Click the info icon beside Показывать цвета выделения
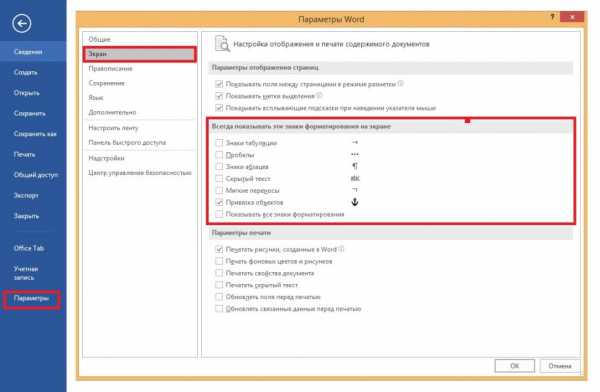This screenshot has width=600, height=392. coord(319,96)
